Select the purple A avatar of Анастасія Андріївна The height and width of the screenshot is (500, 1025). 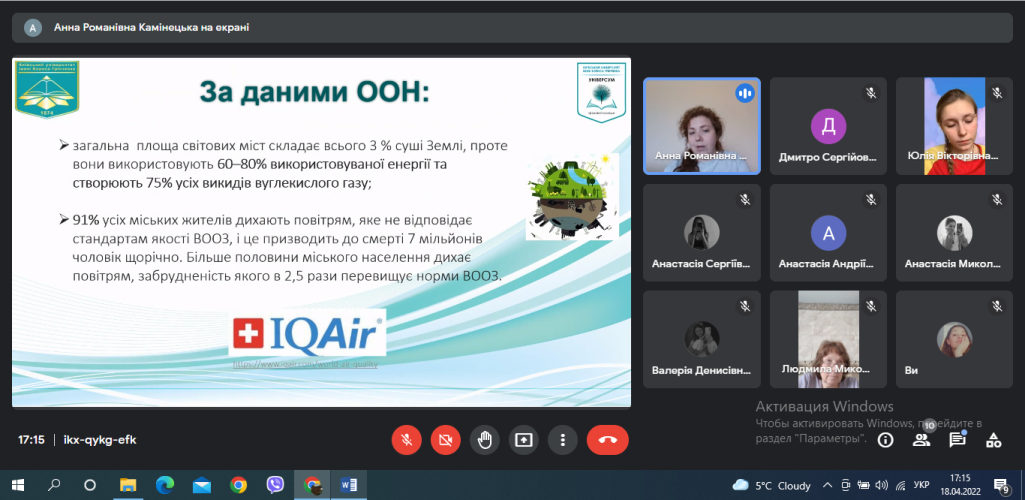click(x=828, y=233)
